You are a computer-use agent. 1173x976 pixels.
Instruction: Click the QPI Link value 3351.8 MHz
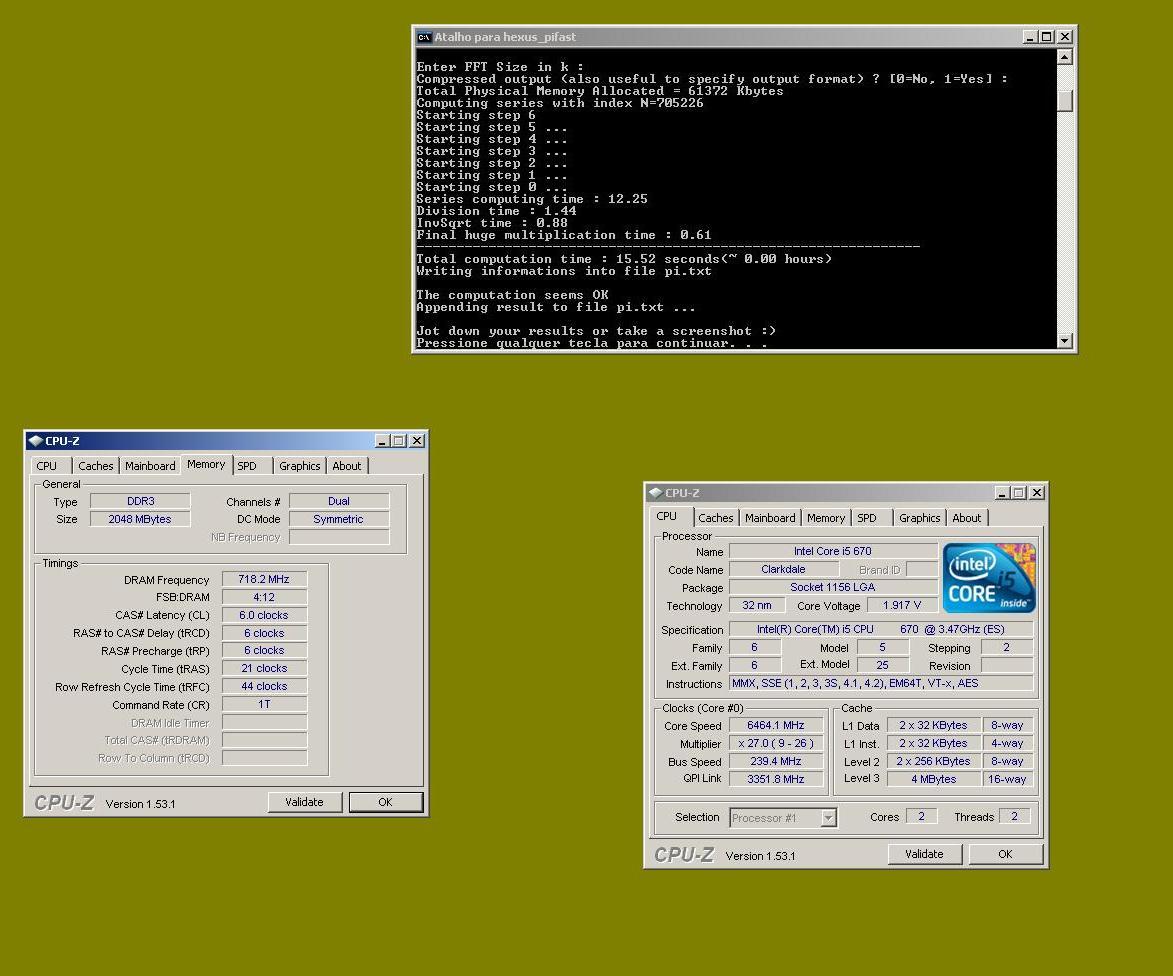click(776, 779)
